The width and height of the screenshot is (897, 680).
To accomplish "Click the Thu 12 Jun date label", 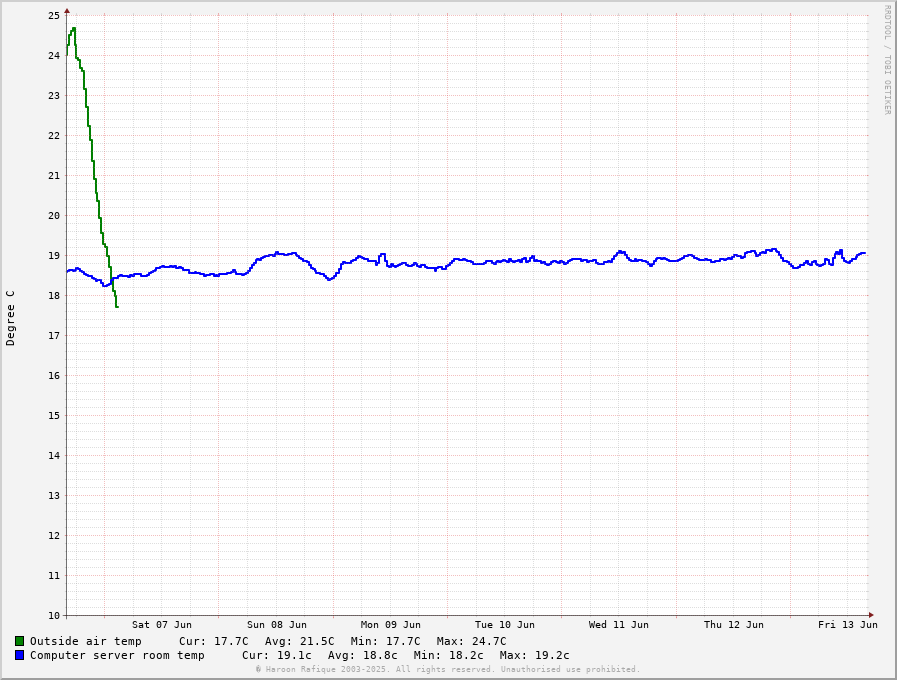I will (734, 625).
